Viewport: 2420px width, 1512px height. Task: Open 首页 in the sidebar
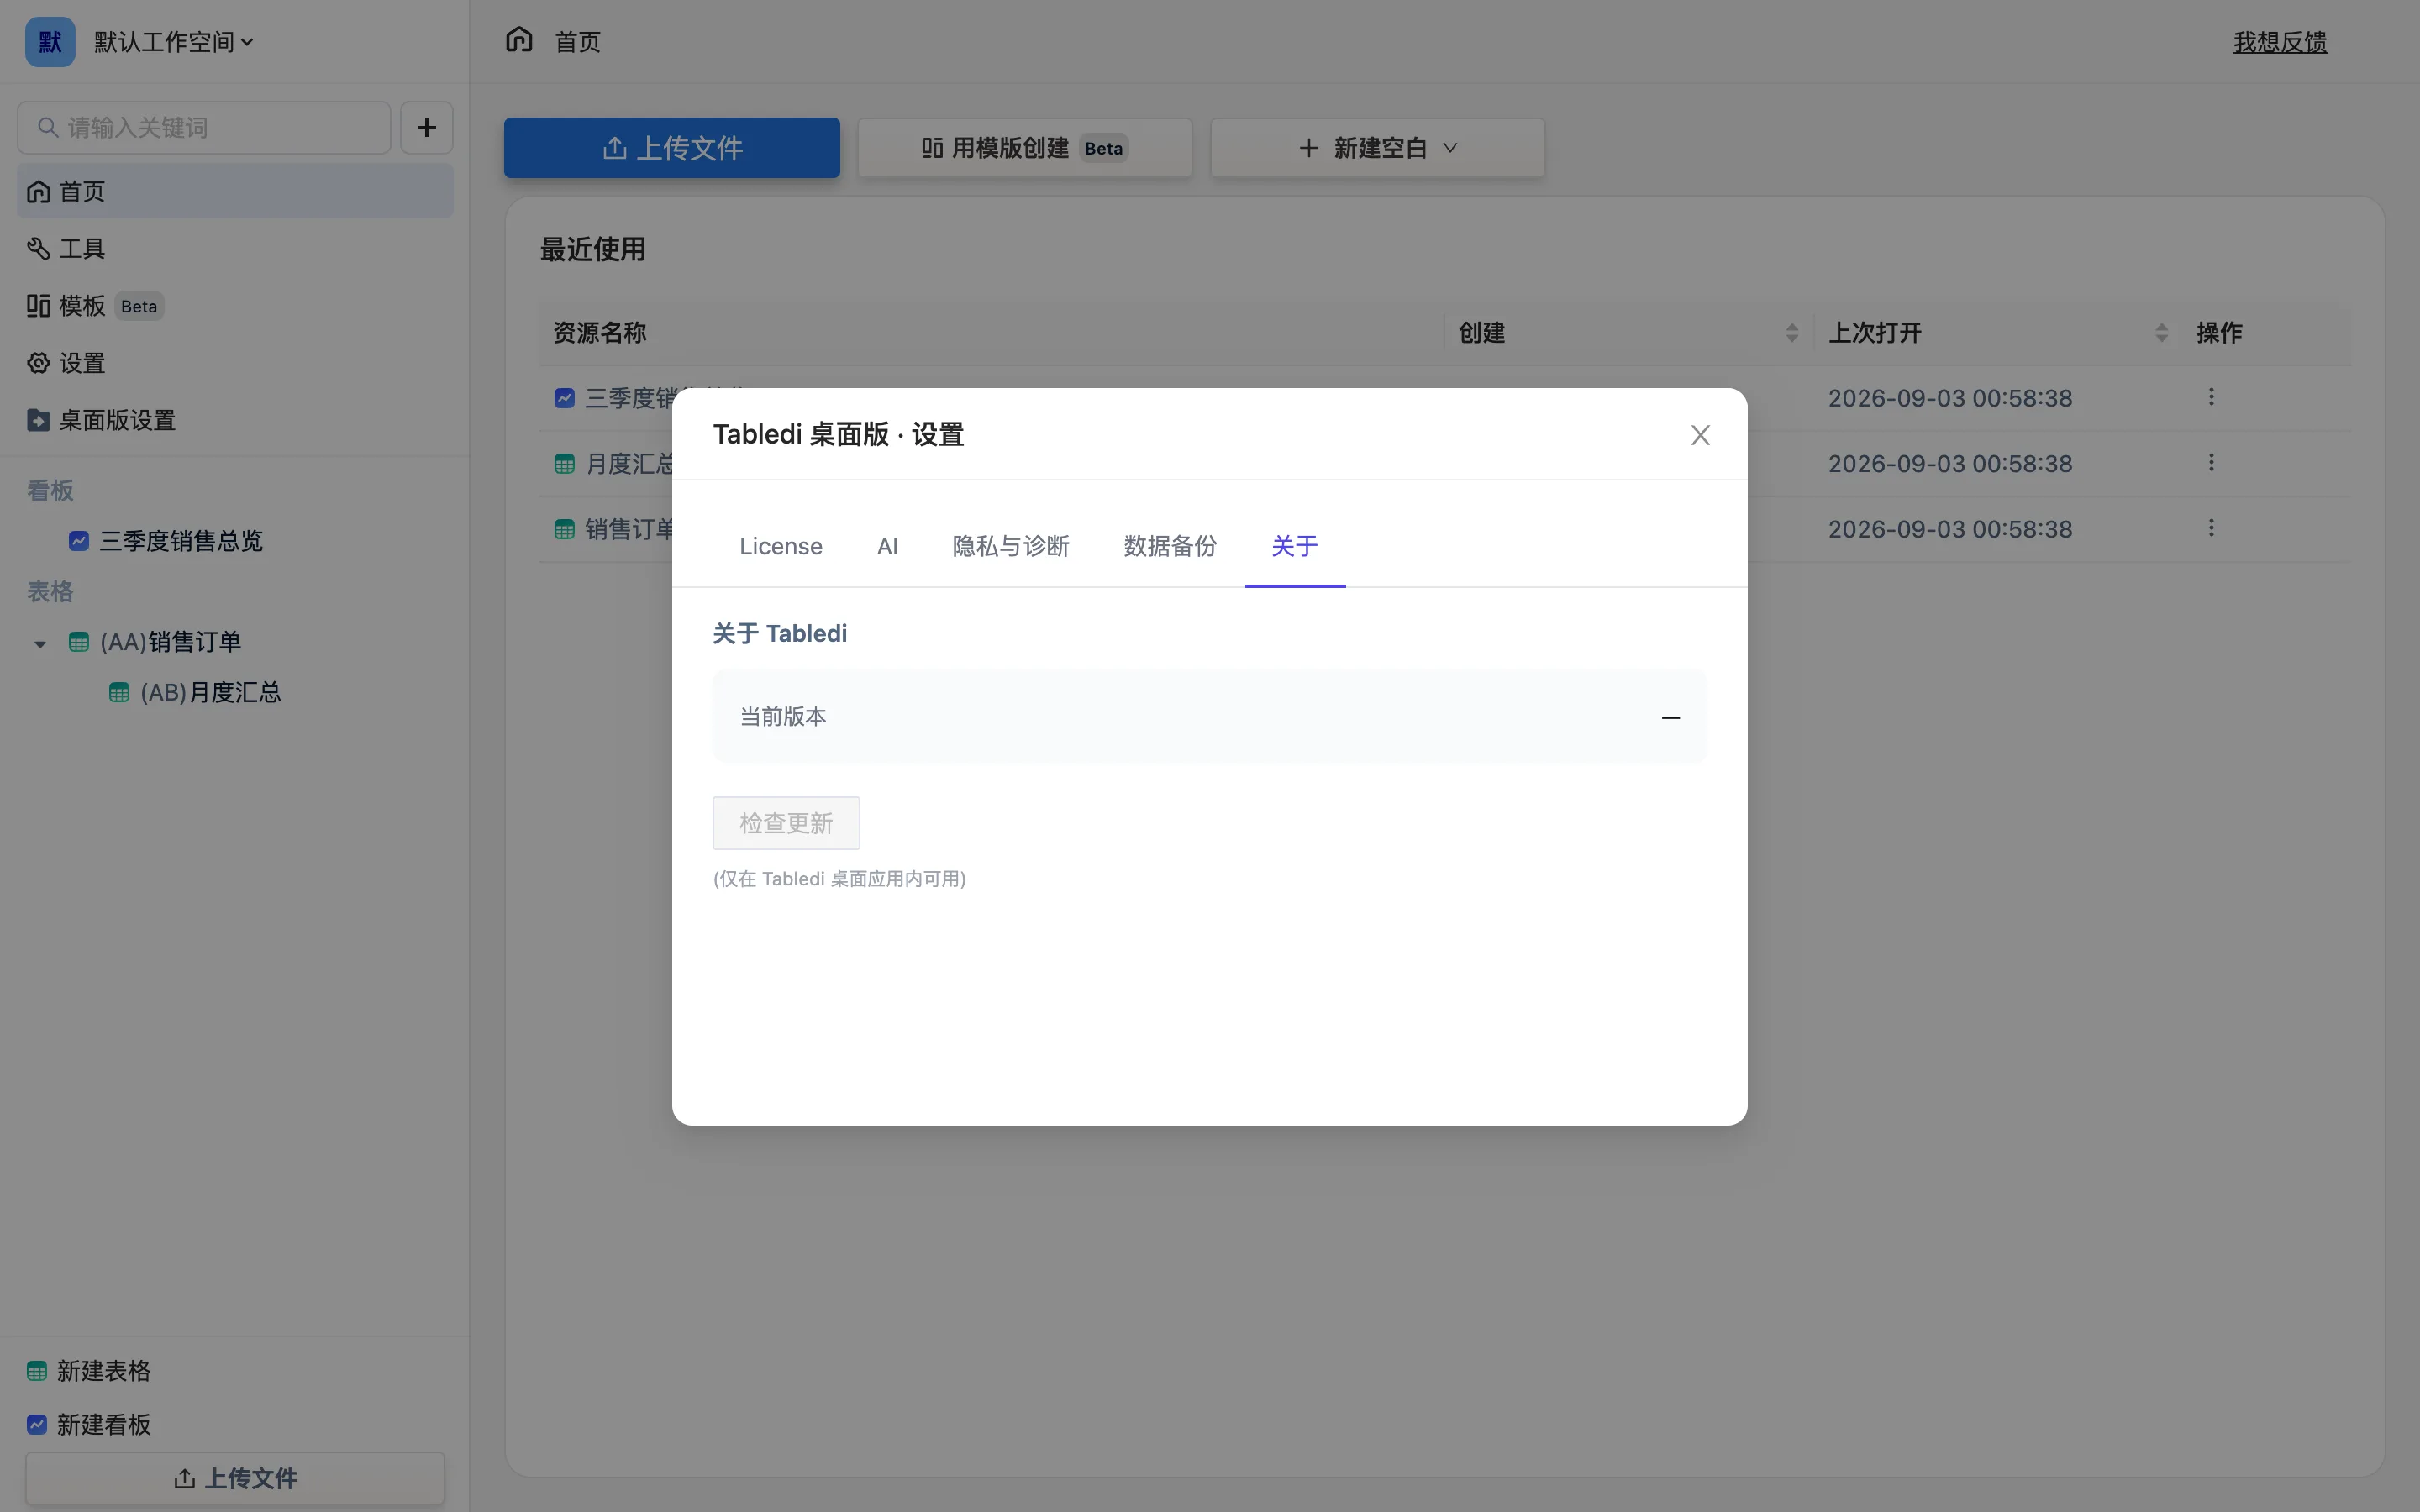[x=235, y=191]
